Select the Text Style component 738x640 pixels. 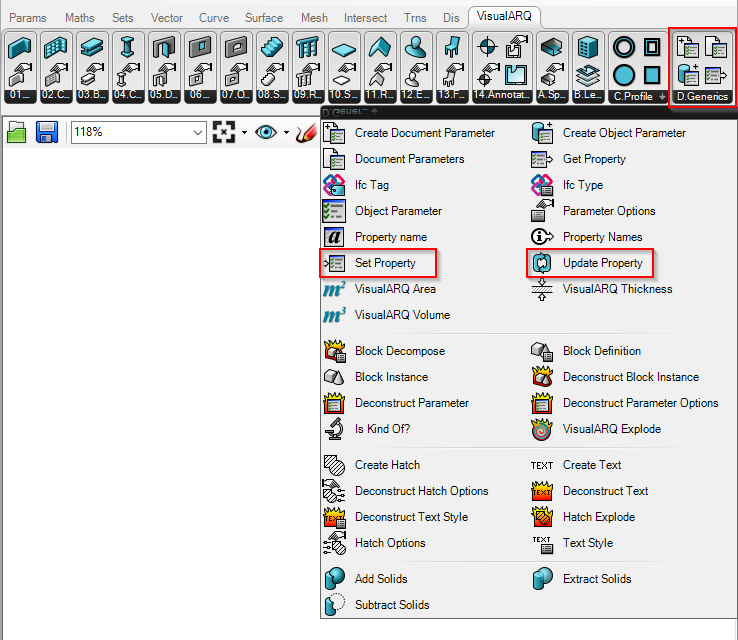pyautogui.click(x=572, y=543)
